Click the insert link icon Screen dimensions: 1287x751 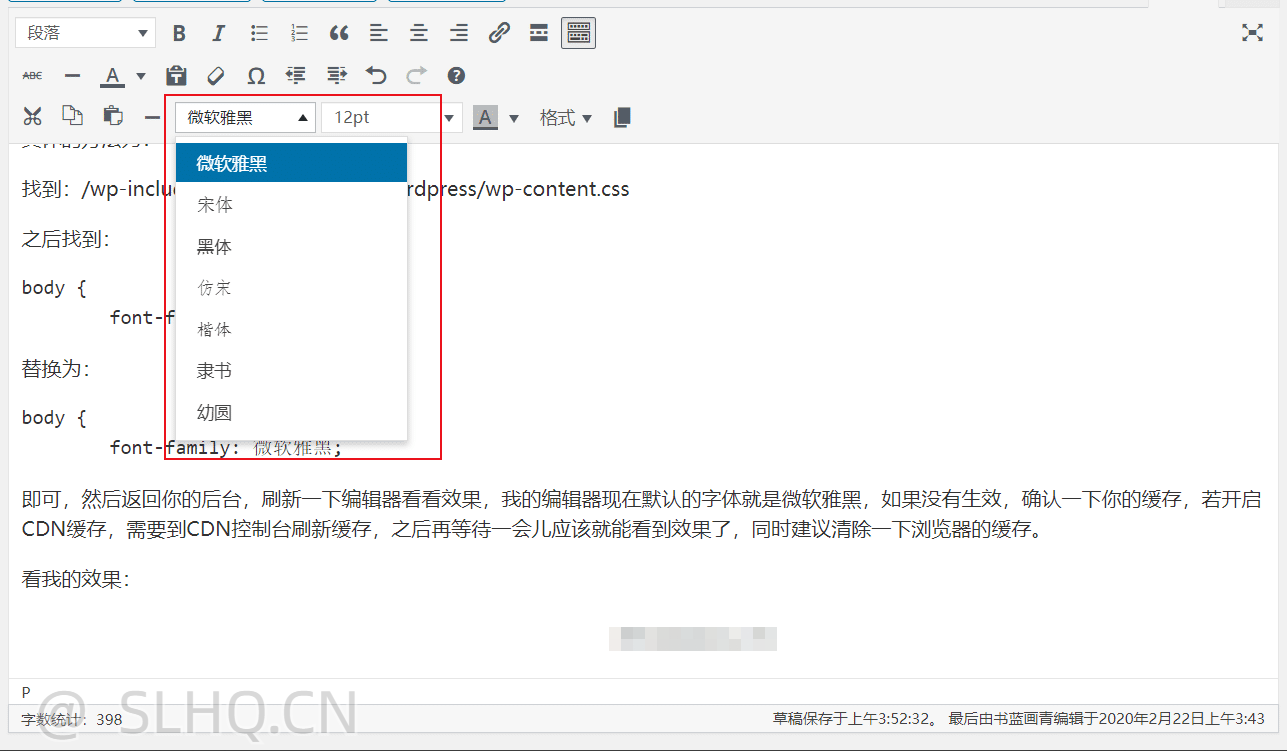(x=499, y=33)
